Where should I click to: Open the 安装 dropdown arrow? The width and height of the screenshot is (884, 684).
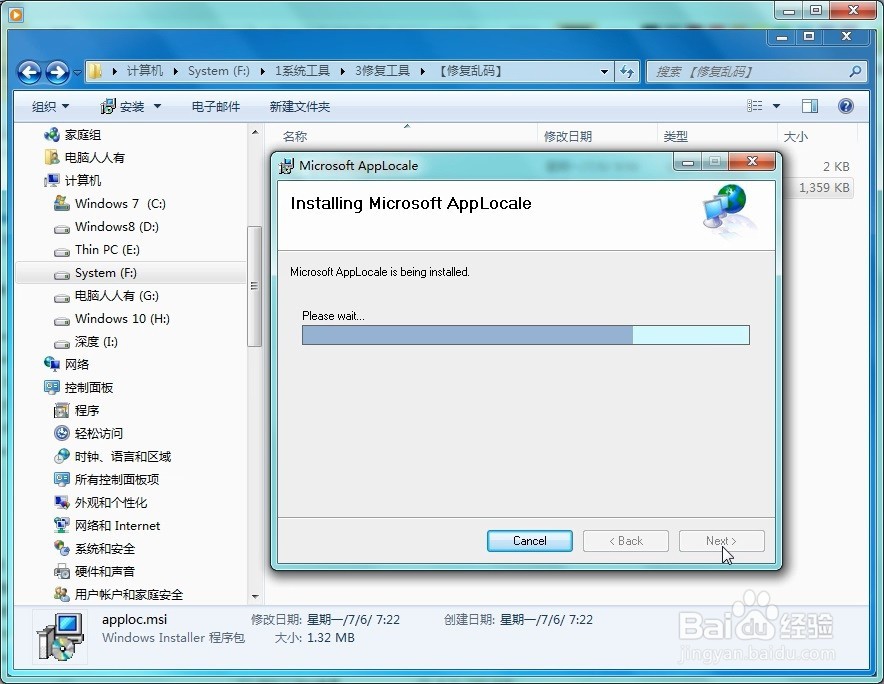point(157,107)
